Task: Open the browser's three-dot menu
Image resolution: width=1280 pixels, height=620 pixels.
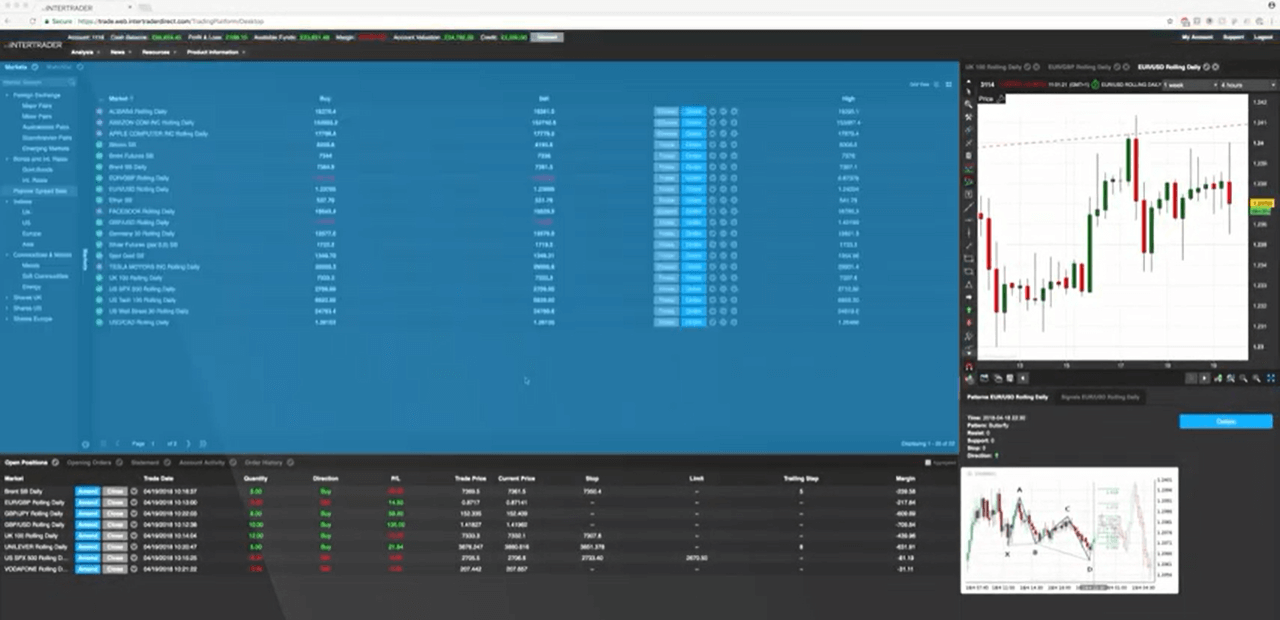Action: (x=1272, y=20)
